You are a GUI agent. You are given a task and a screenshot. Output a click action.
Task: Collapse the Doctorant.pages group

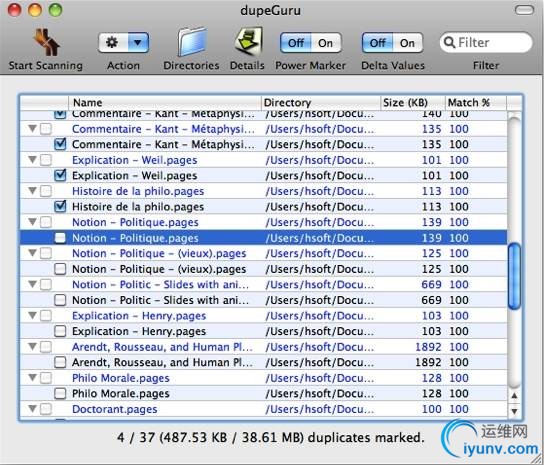32,409
